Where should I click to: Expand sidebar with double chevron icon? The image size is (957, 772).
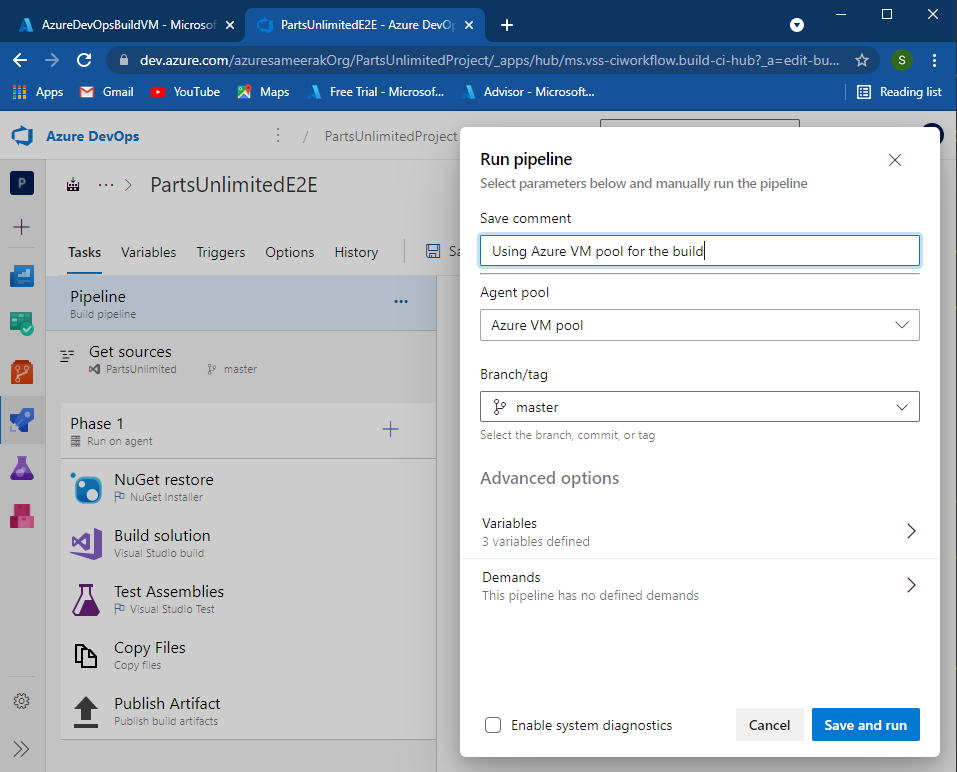[x=22, y=749]
